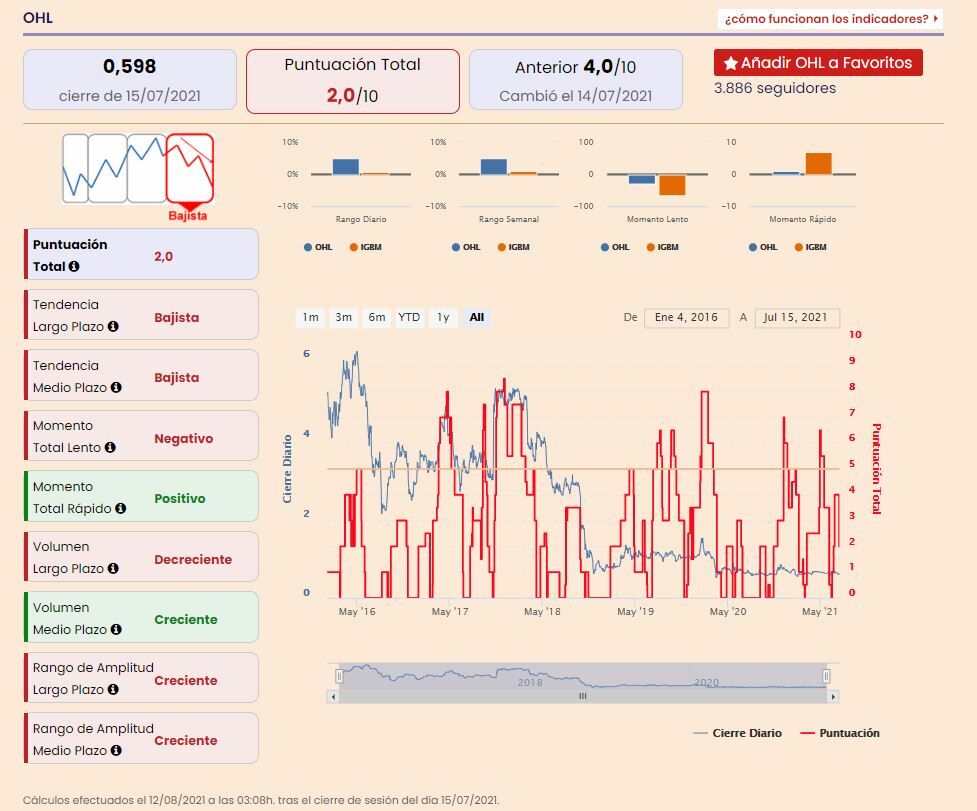Click right arrow of chart navigator scrollbar

[833, 696]
